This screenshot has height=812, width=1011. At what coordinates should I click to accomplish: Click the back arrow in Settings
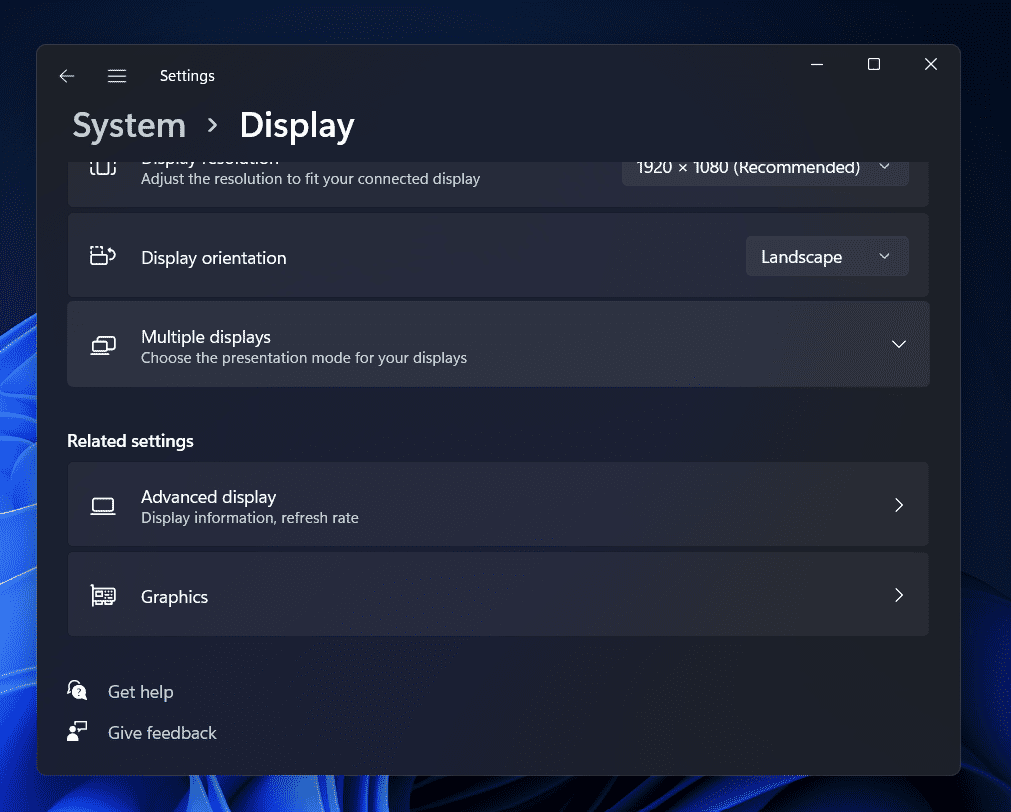point(67,76)
